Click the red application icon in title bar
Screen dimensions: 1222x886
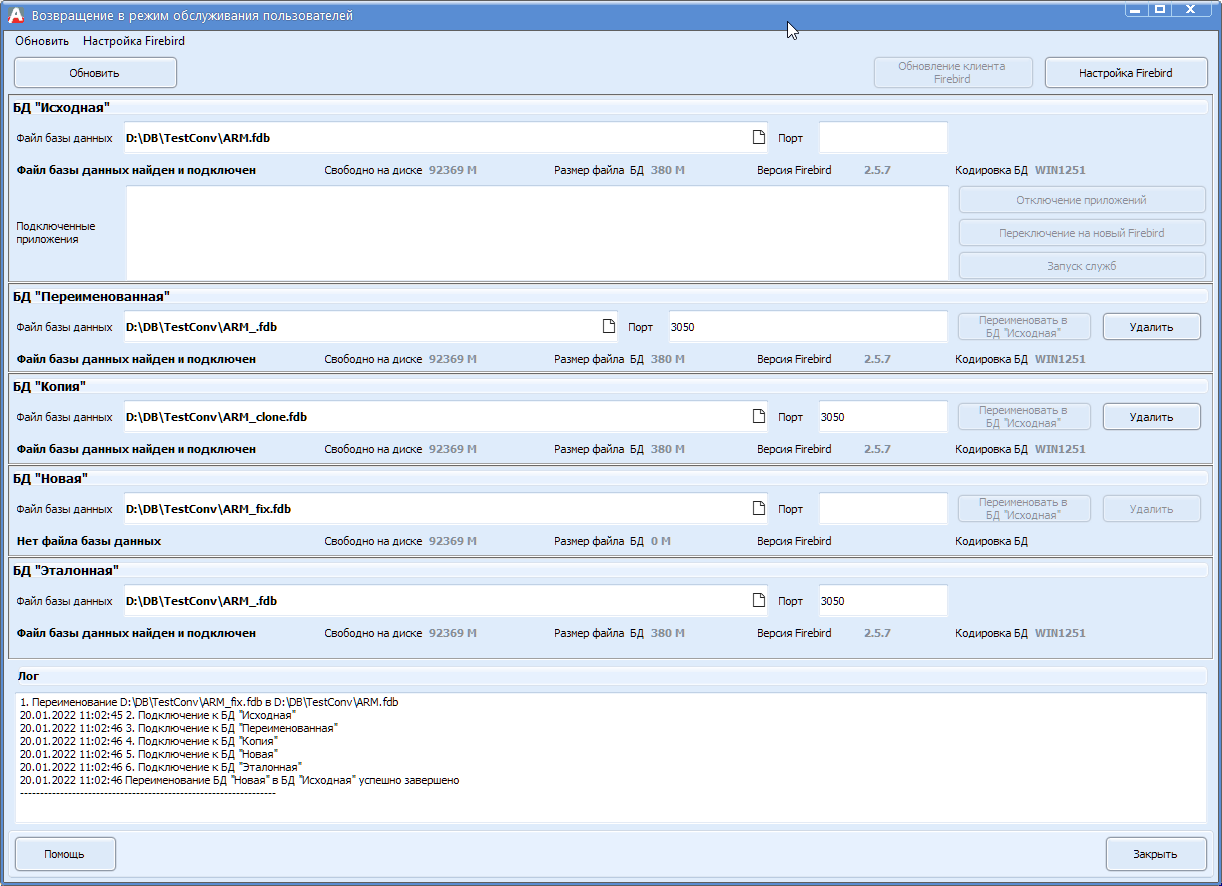point(16,15)
